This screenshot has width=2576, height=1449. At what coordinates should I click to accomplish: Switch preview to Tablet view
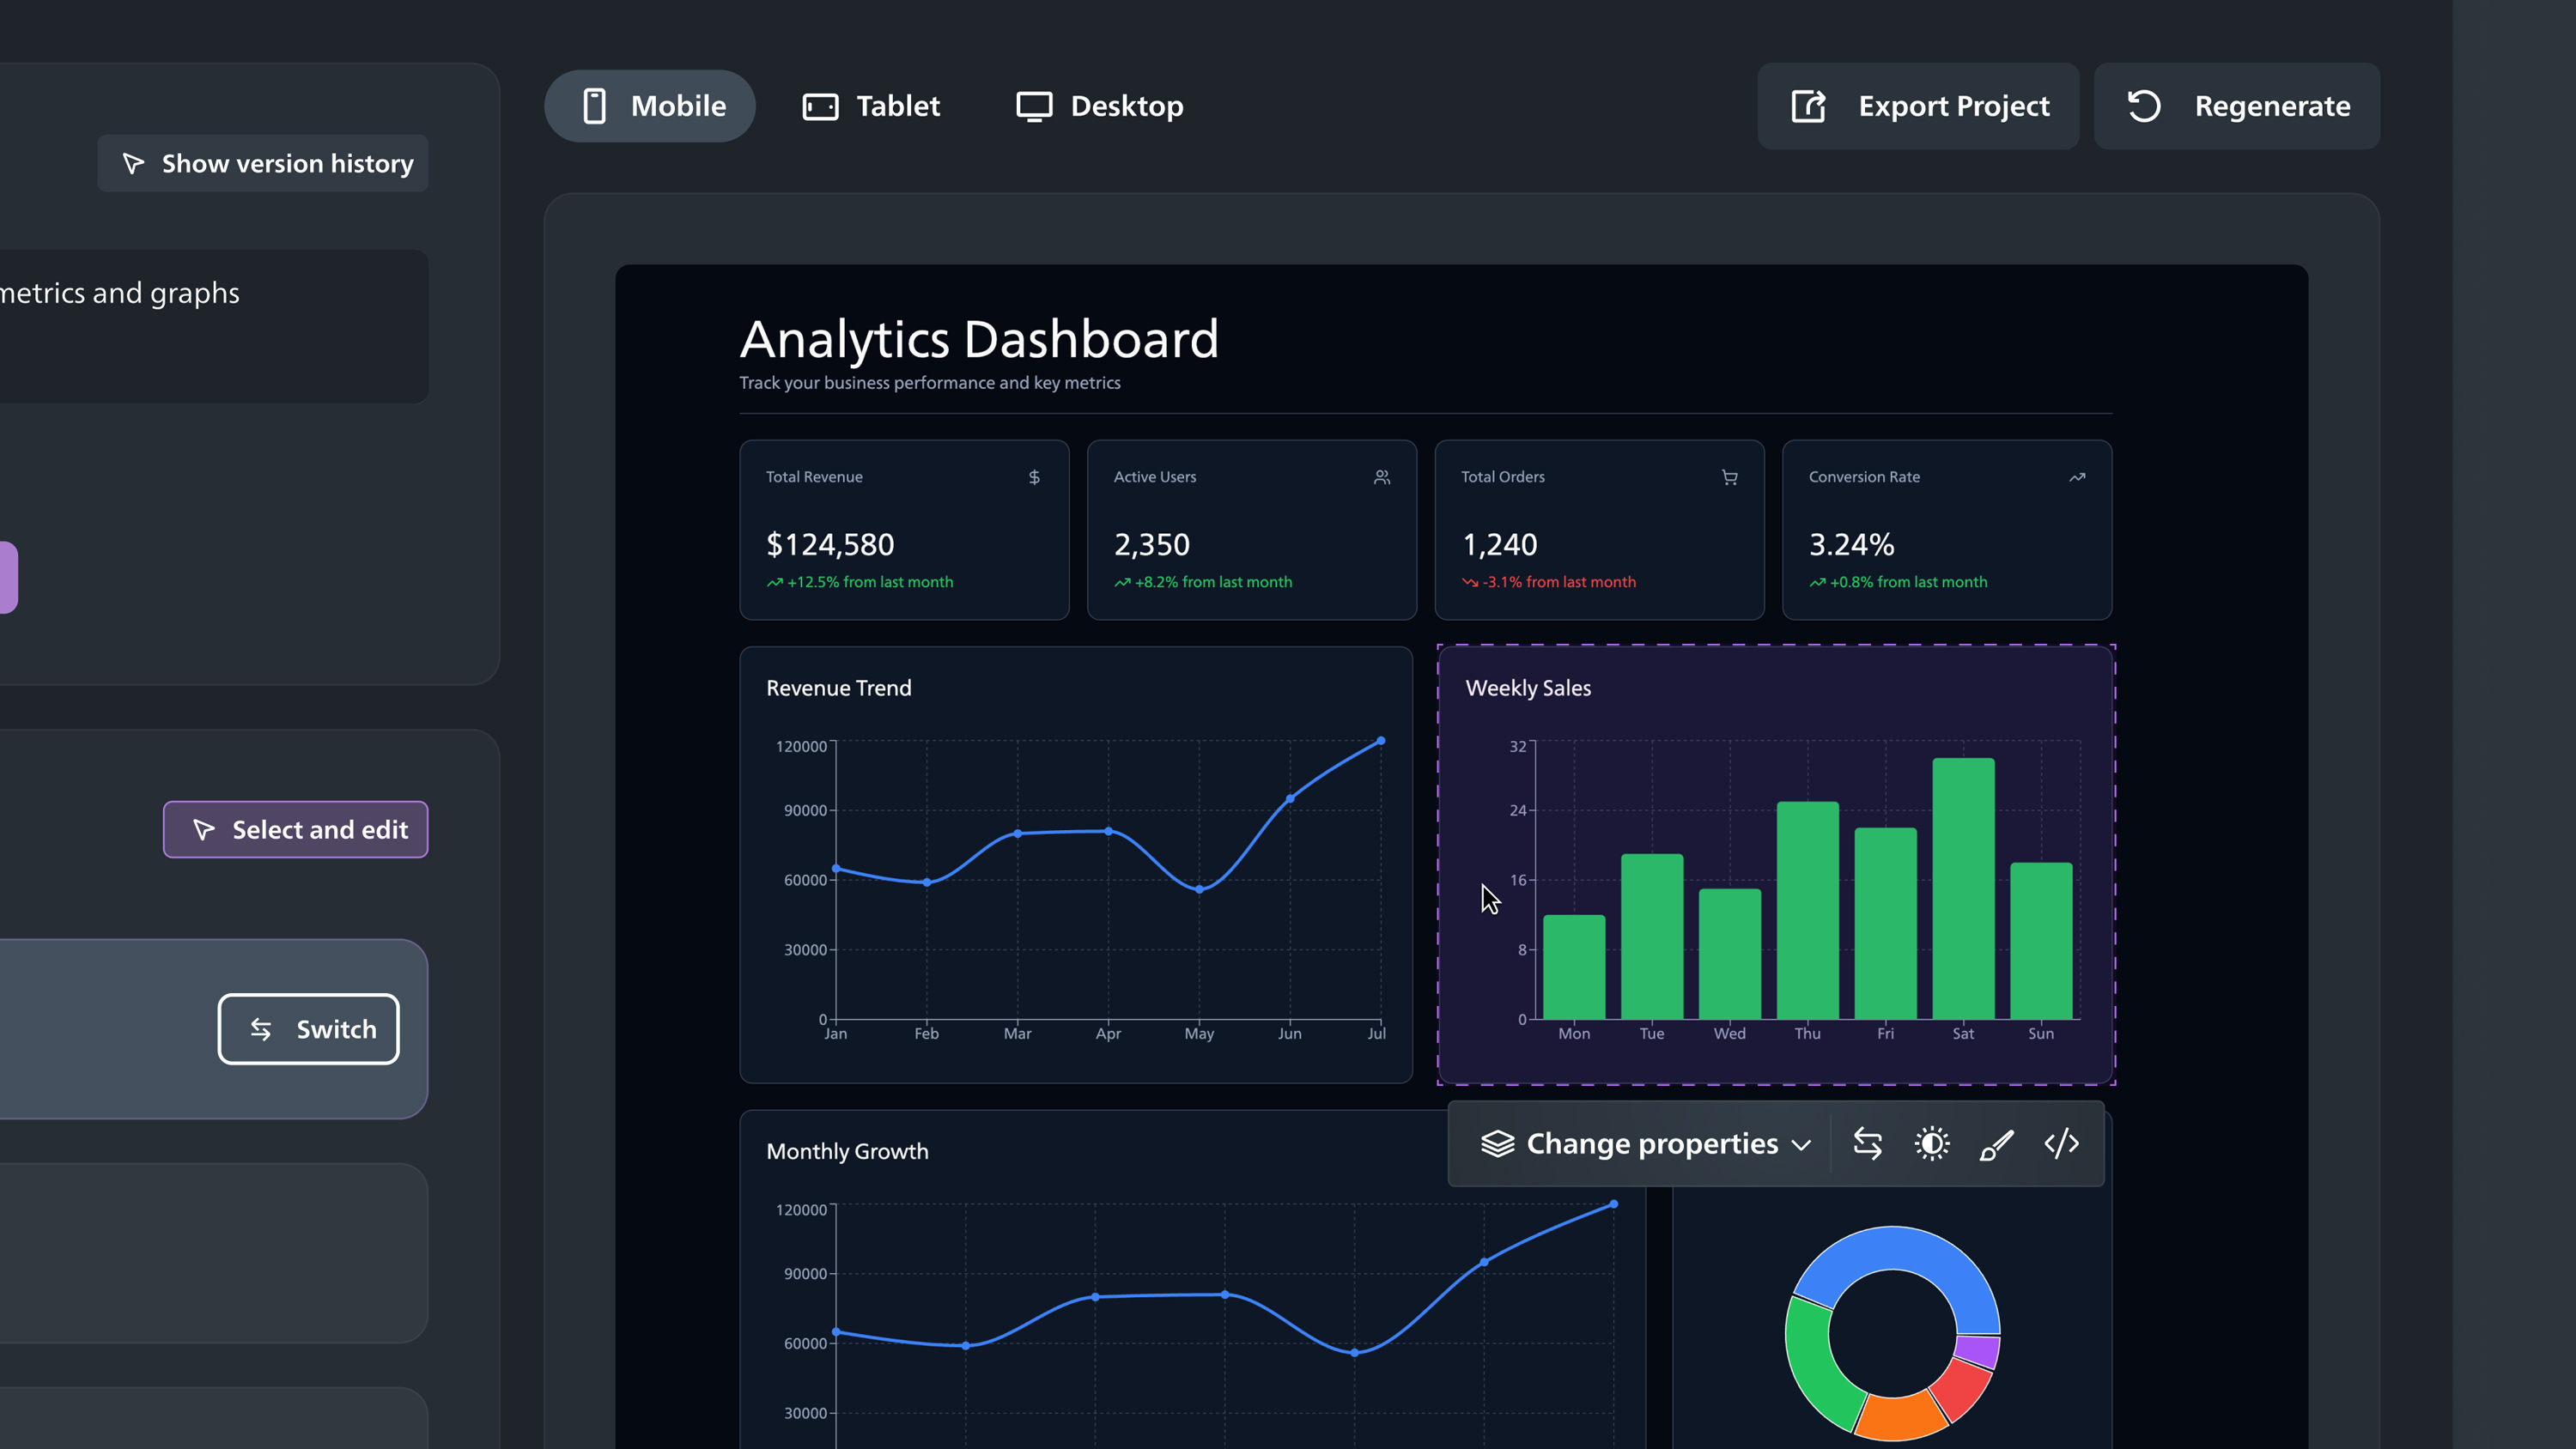(871, 106)
